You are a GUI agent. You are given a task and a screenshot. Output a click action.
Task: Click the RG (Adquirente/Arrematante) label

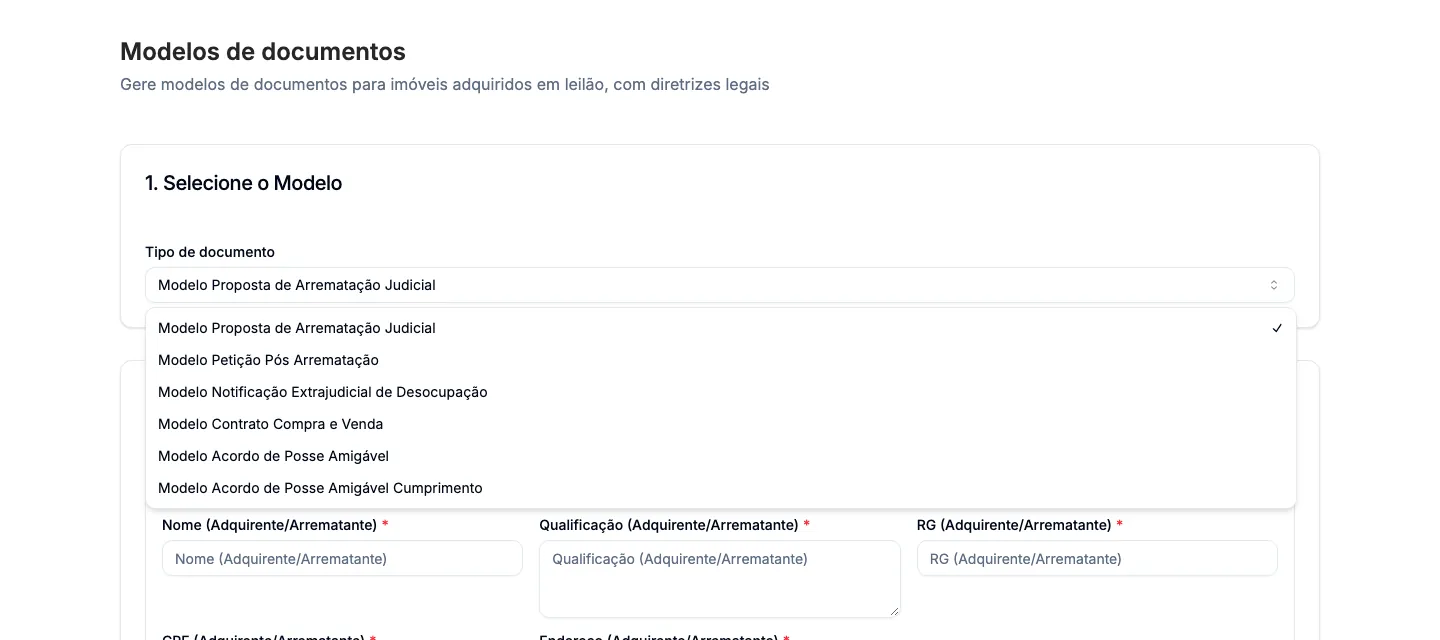1014,525
